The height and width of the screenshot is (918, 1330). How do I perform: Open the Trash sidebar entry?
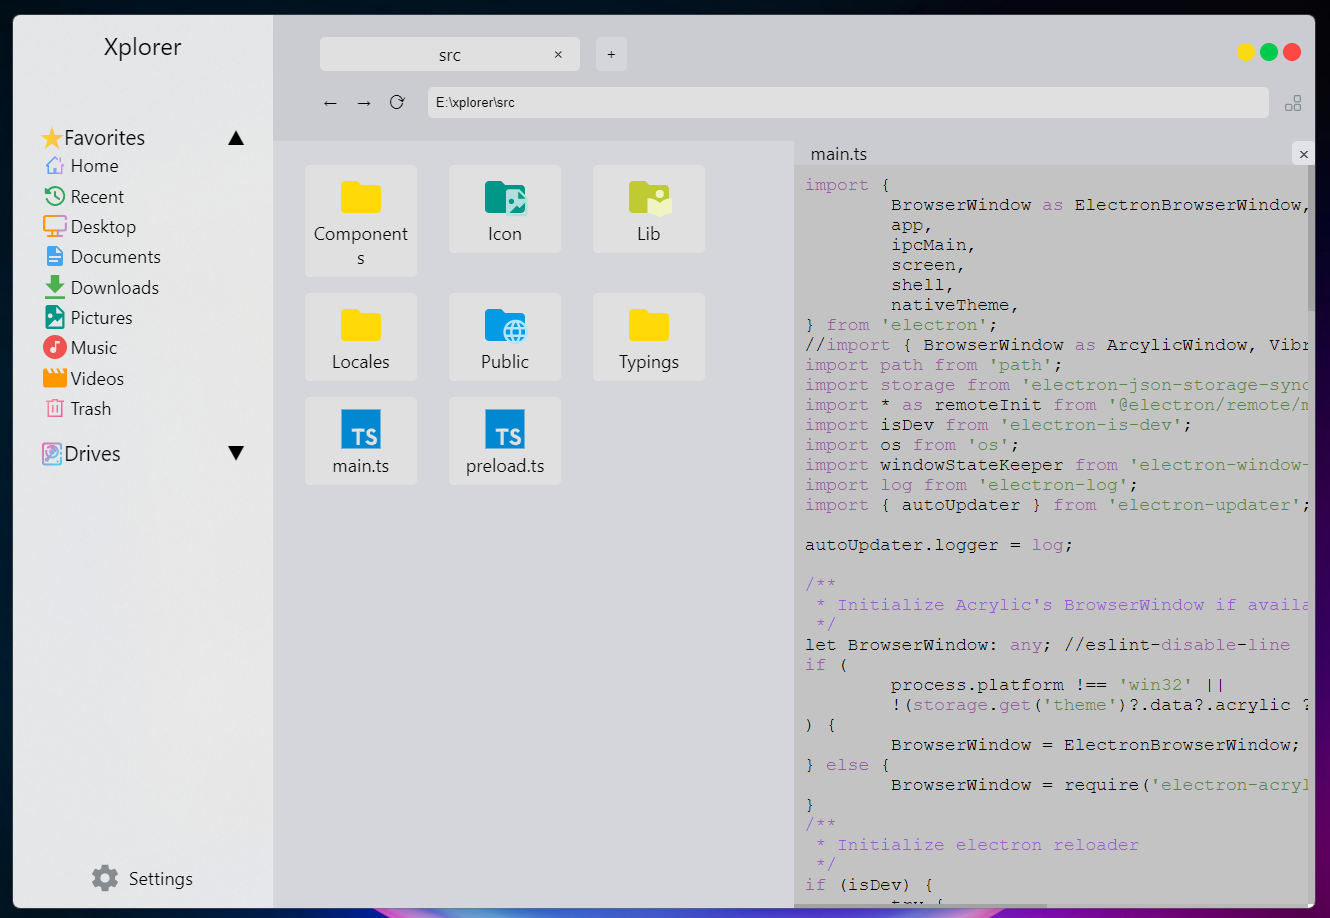[78, 409]
